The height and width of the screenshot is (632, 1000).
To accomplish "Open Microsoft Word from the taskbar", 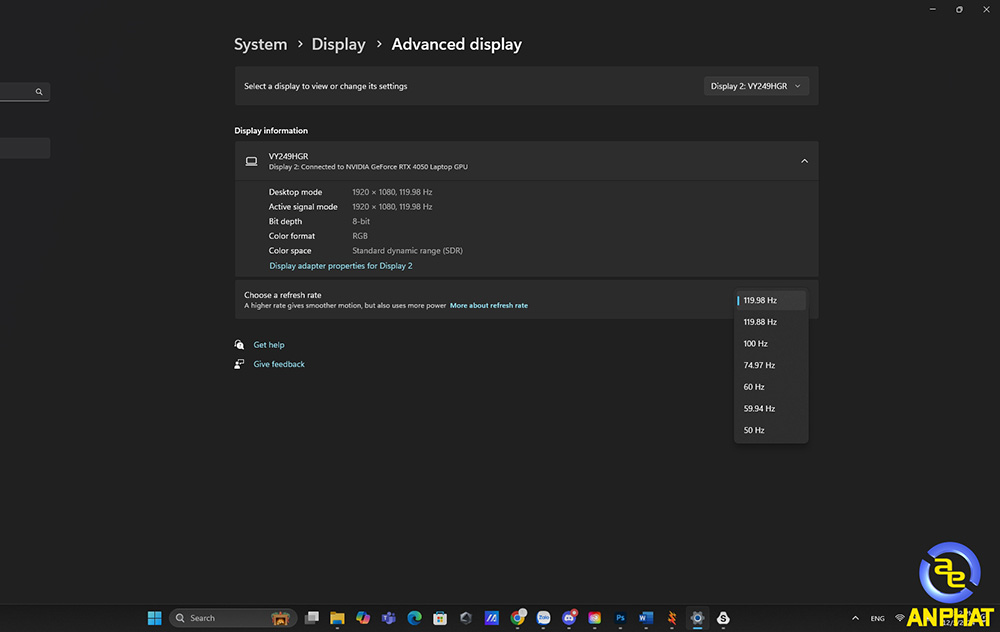I will click(x=646, y=618).
